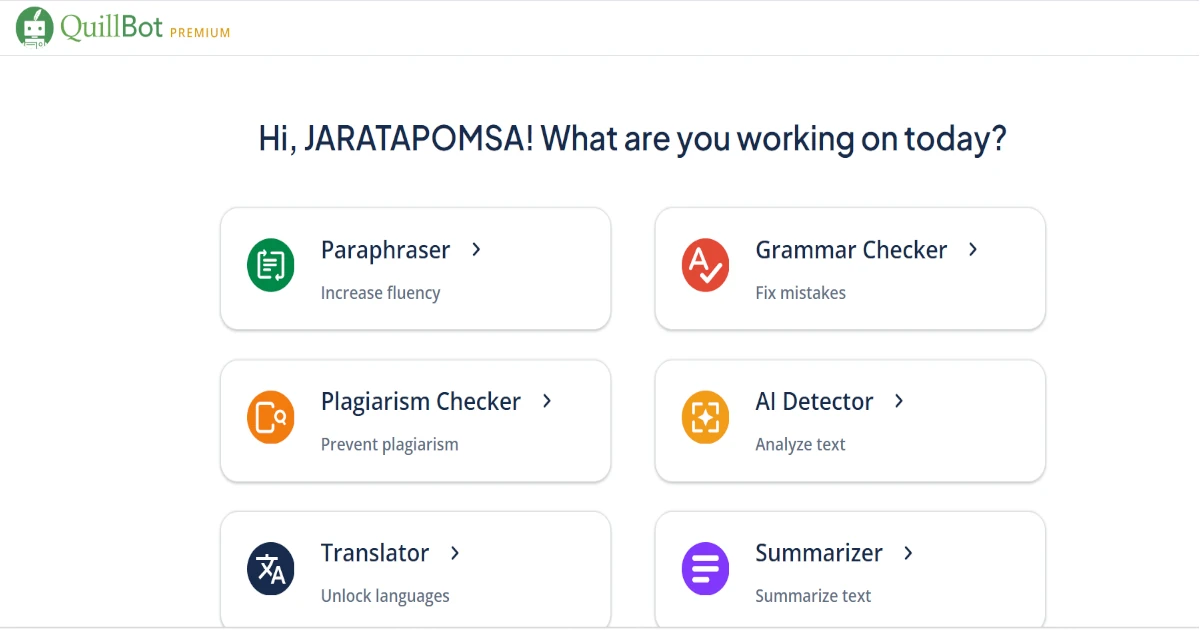The image size is (1200, 630).
Task: Click the dark blue Translator icon
Action: [271, 569]
